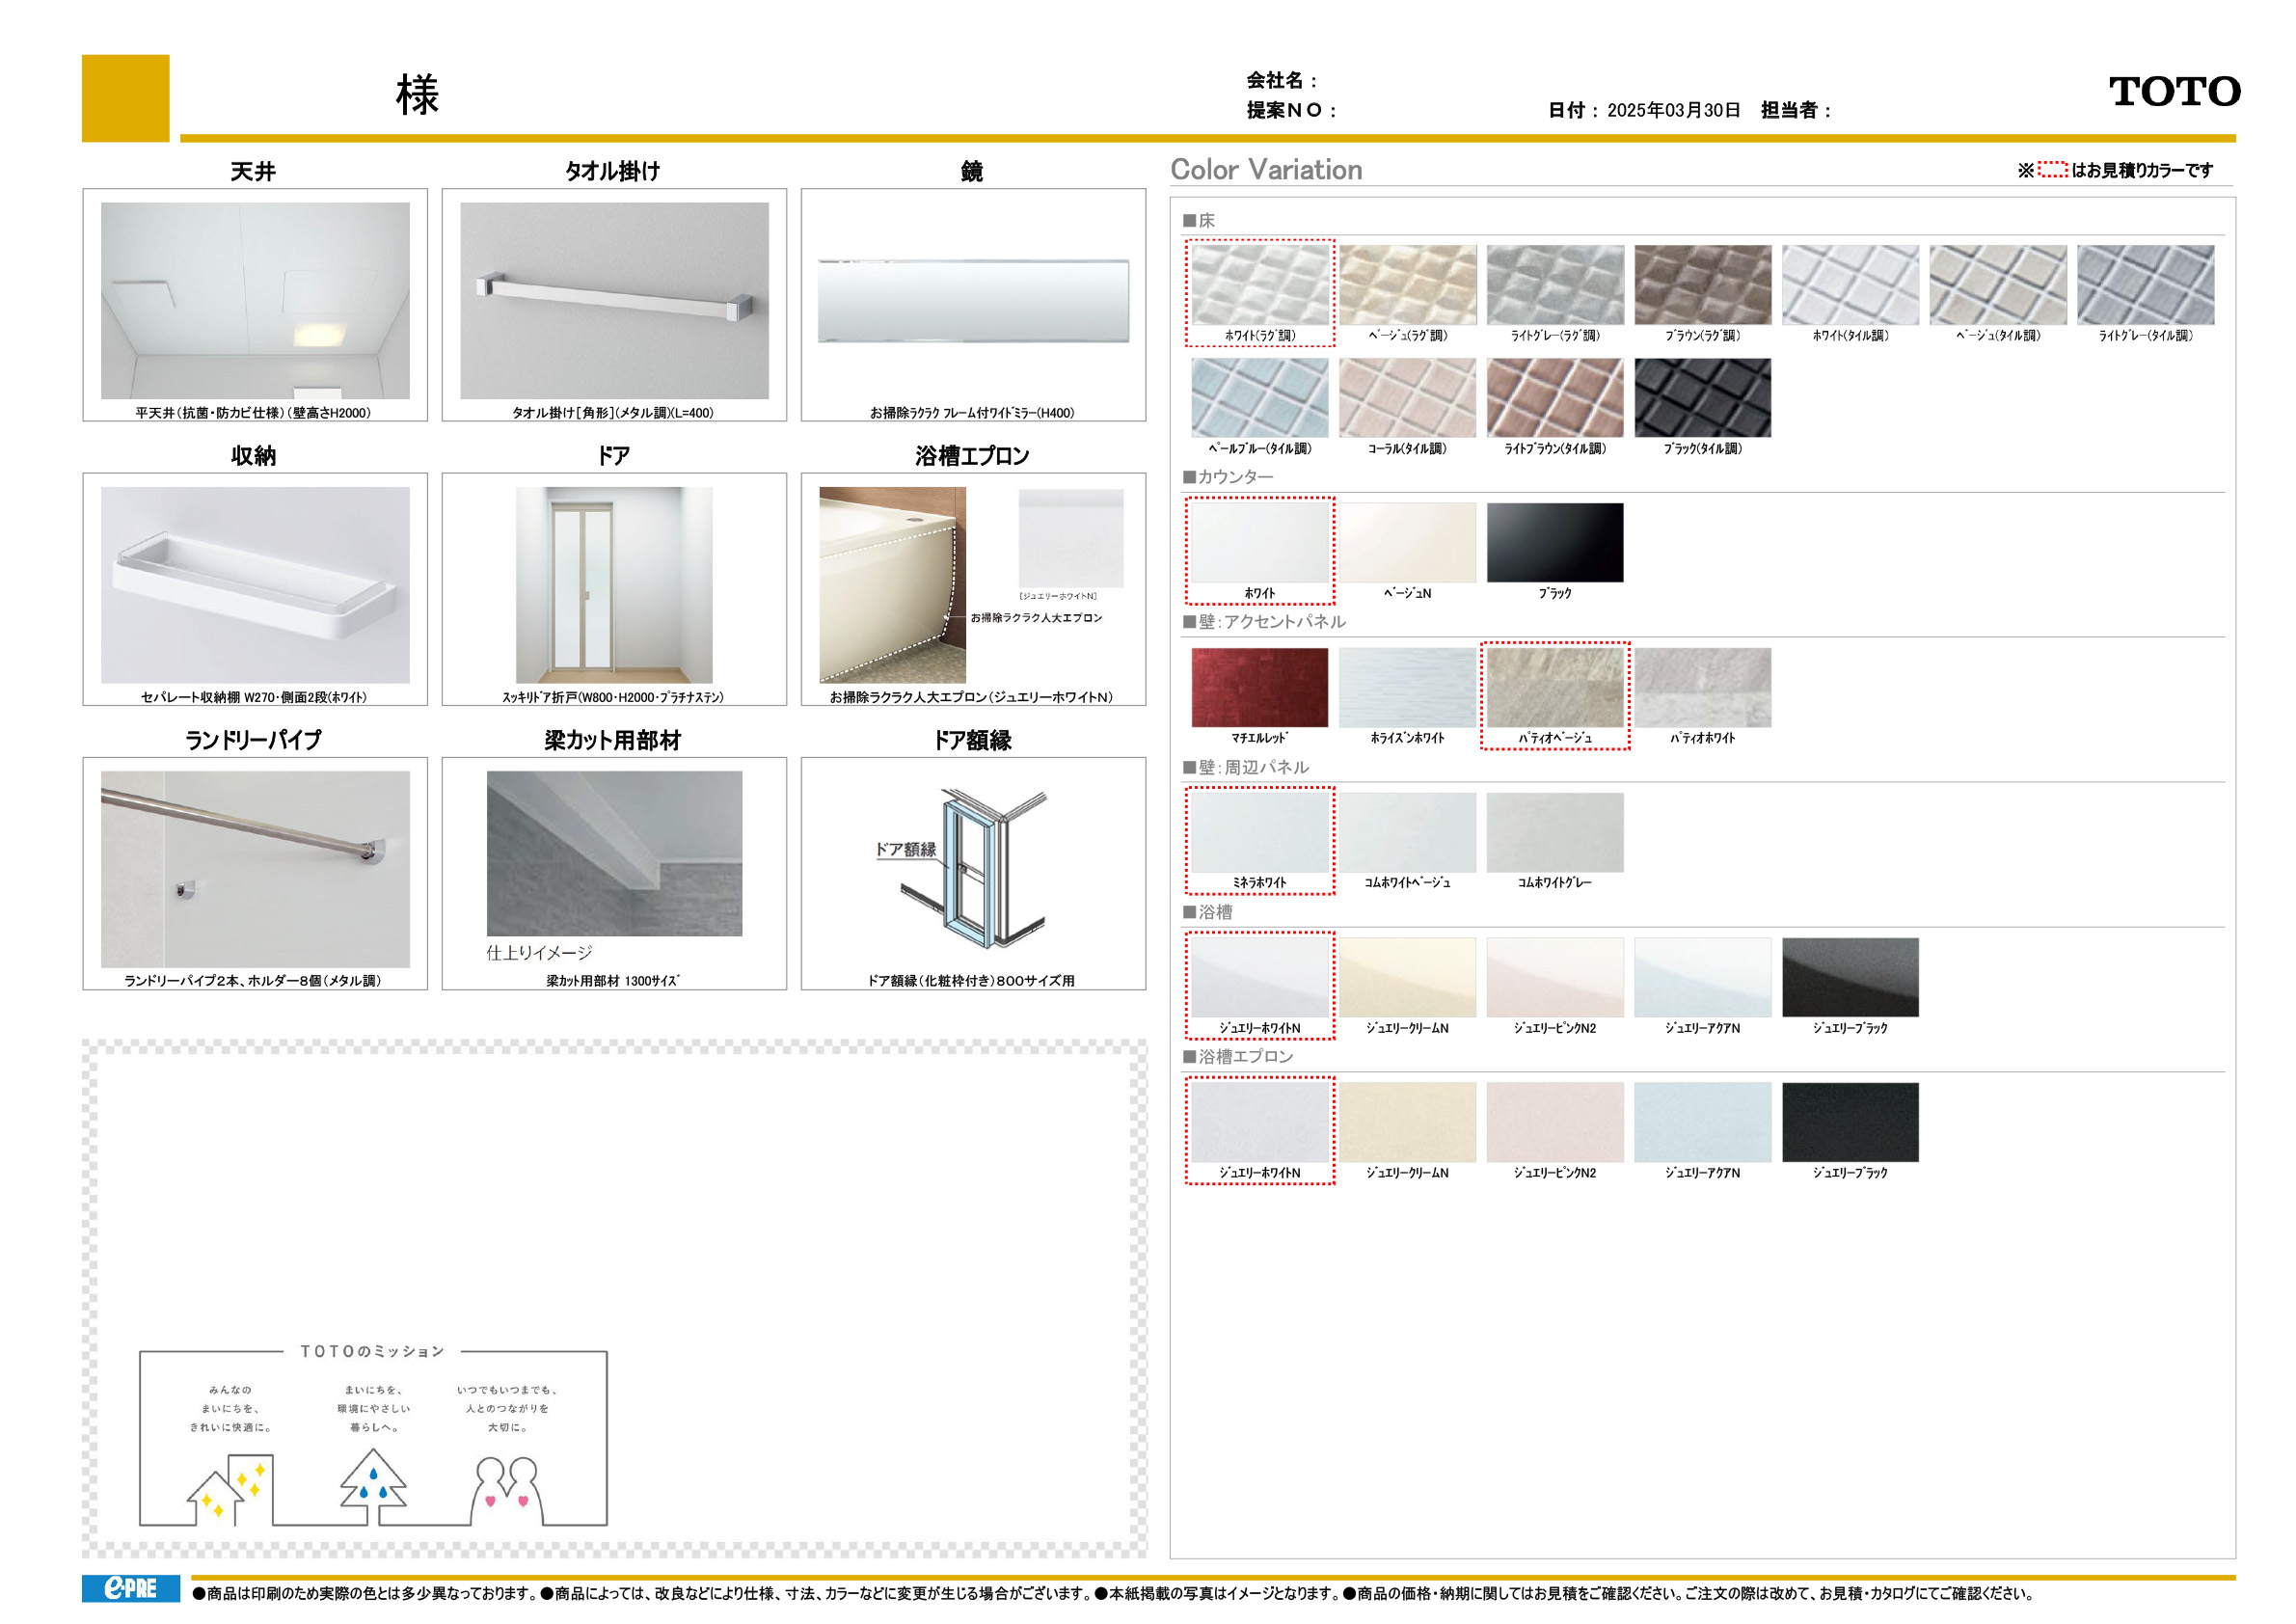Click the TOTOのミッション title text
The width and height of the screenshot is (2296, 1624).
click(x=372, y=1351)
